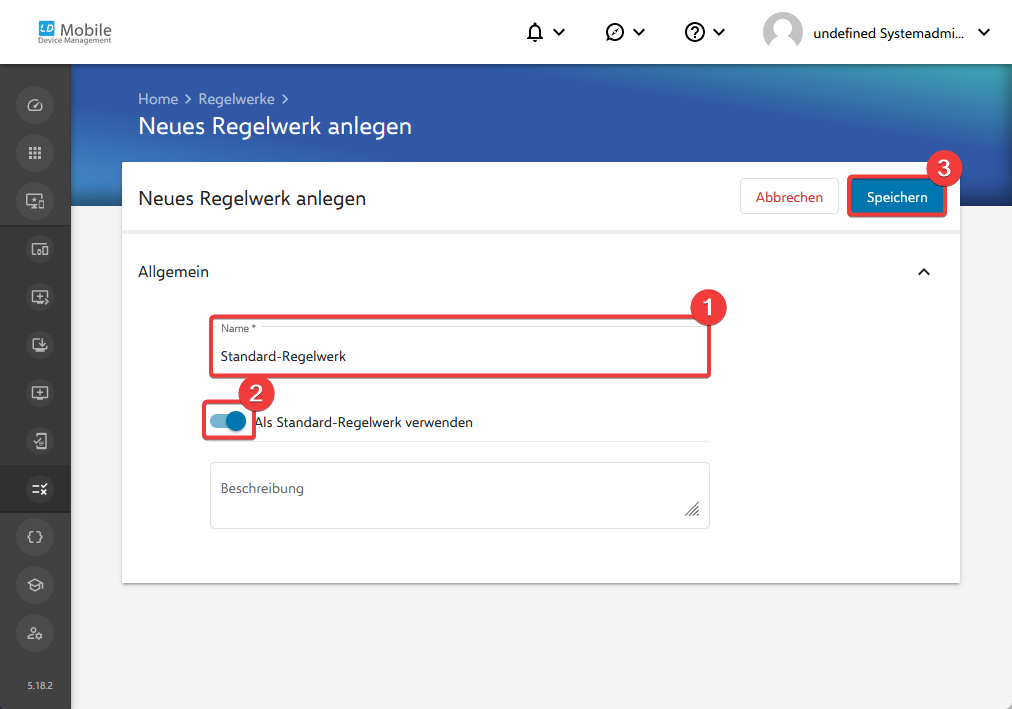Click the Als Standard-Regelwerk verwenden label
Image resolution: width=1012 pixels, height=709 pixels.
pos(364,423)
